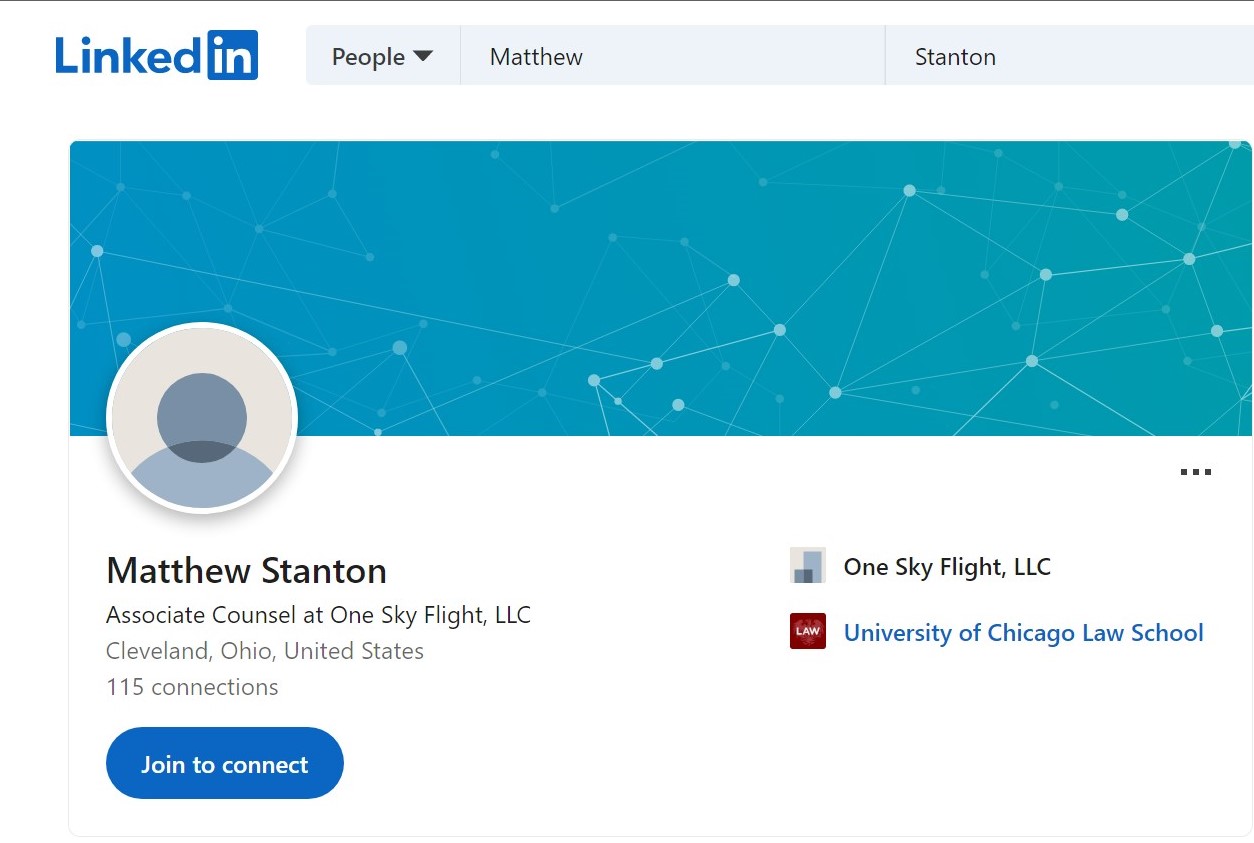
Task: Click the LinkedIn logo
Action: (x=157, y=55)
